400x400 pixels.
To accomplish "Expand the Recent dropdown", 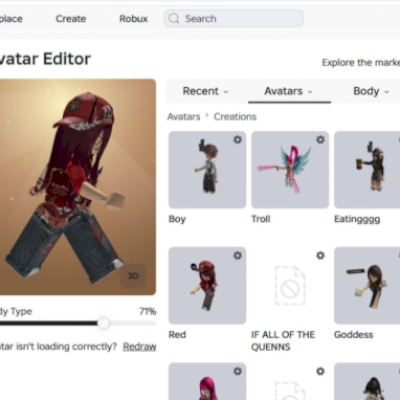I will [206, 91].
